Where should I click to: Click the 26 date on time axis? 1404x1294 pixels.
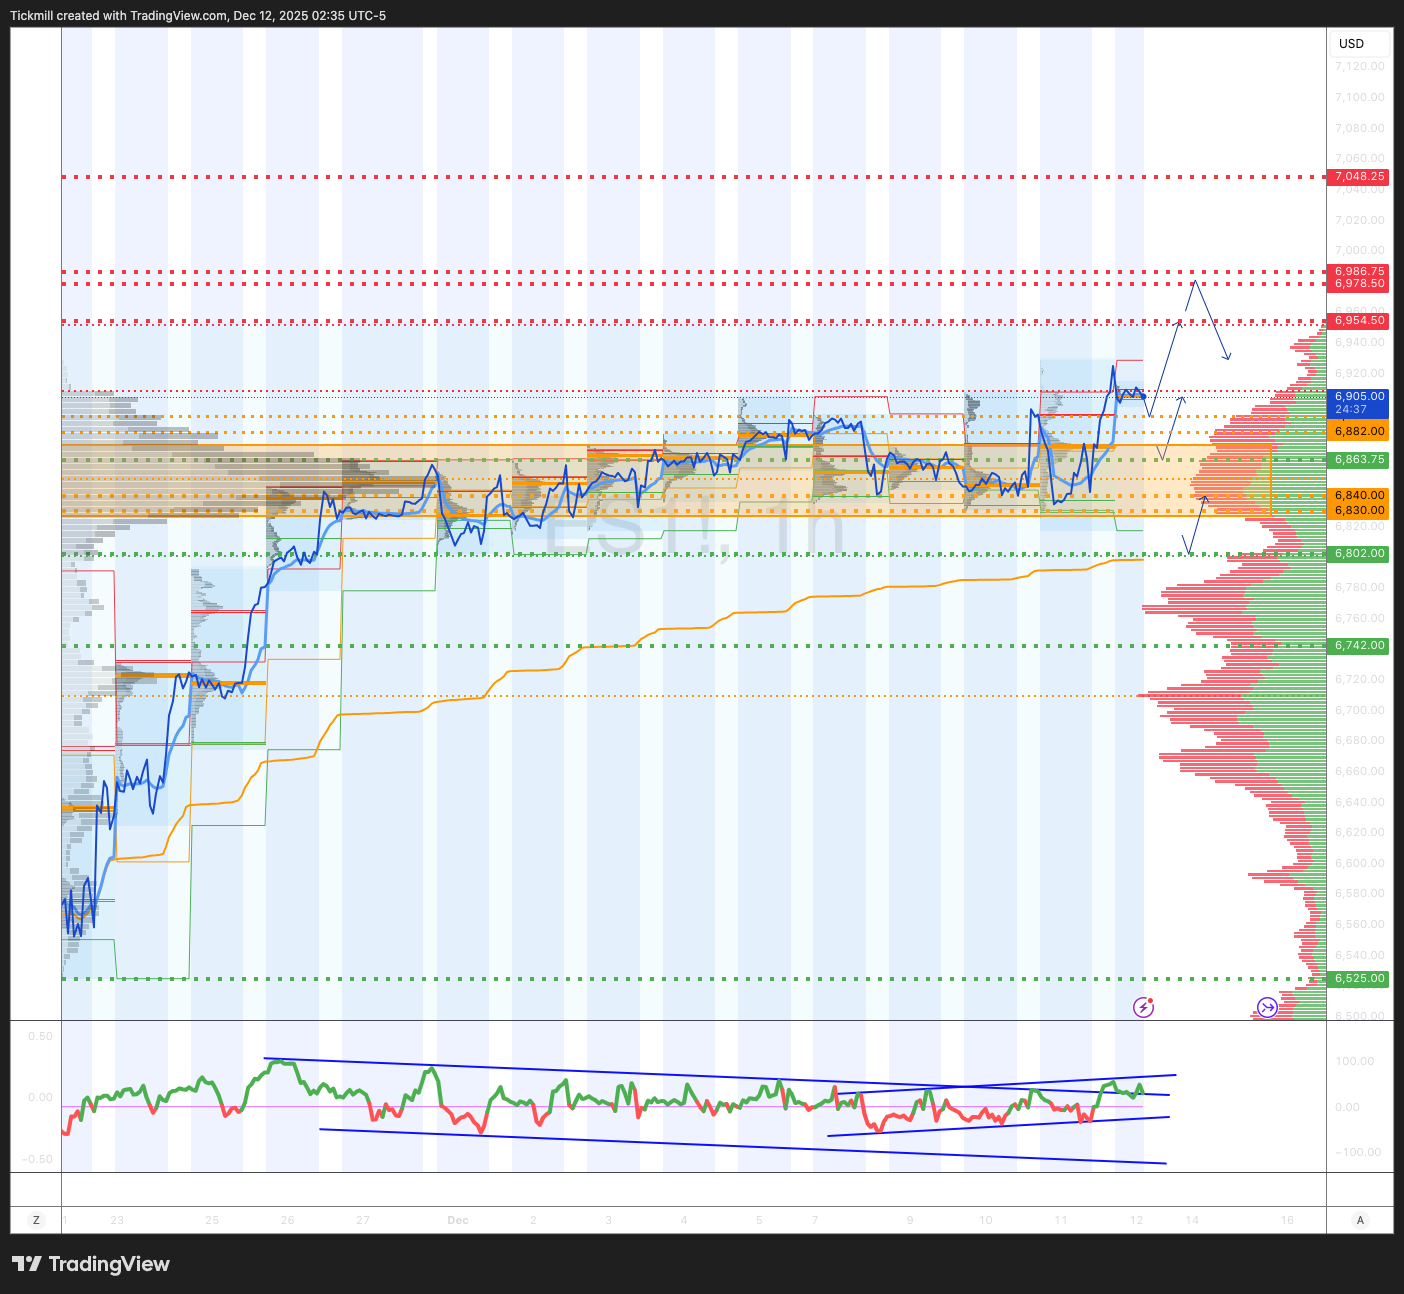[288, 1220]
